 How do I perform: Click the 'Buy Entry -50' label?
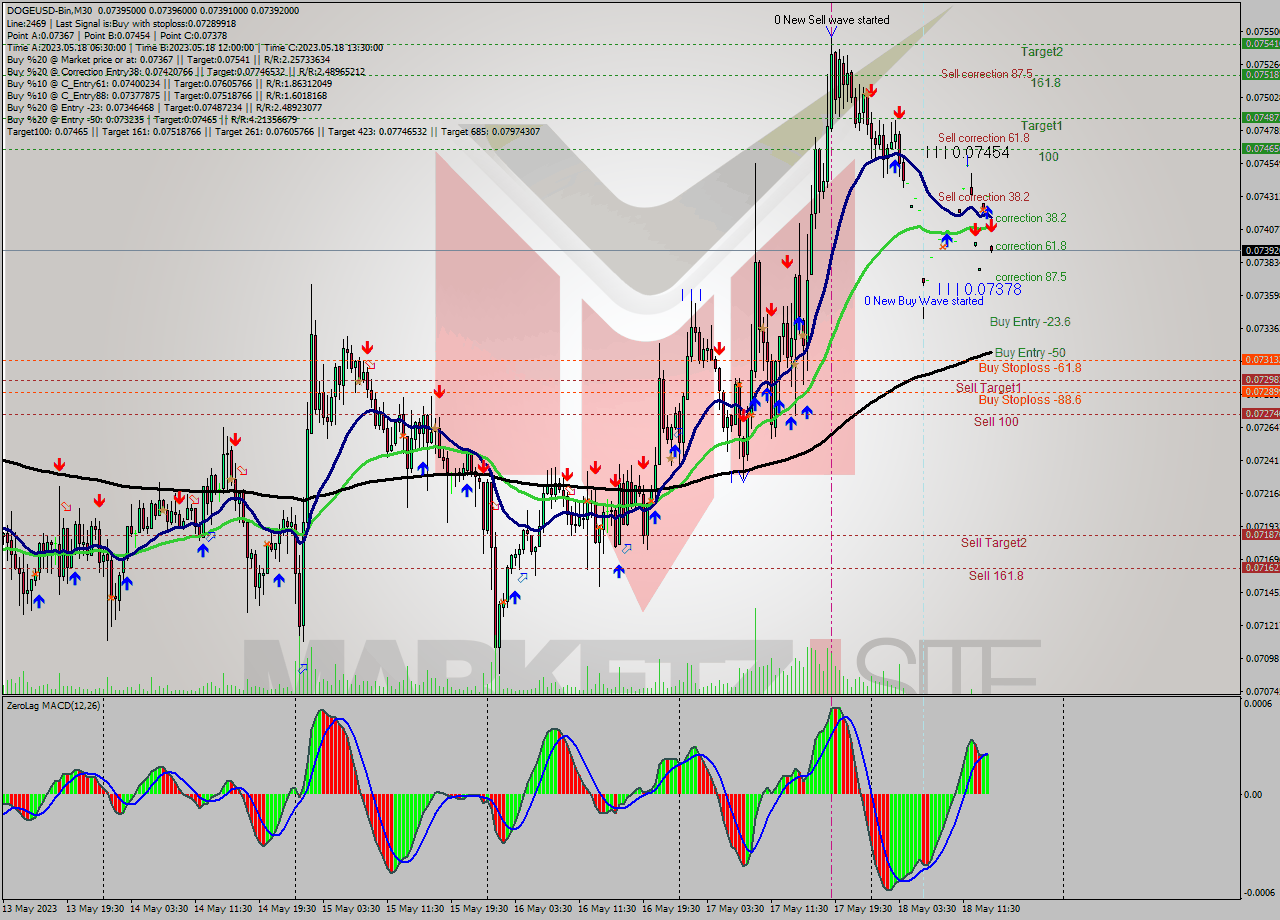pos(1030,353)
